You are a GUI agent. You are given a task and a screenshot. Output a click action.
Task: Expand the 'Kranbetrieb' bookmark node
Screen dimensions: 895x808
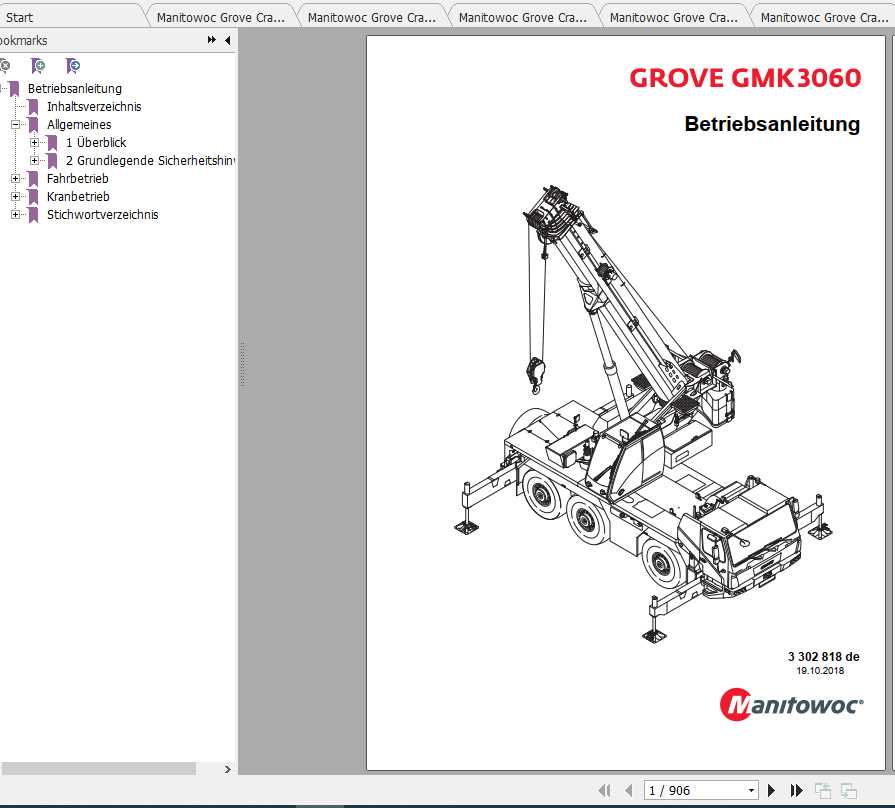pyautogui.click(x=15, y=196)
